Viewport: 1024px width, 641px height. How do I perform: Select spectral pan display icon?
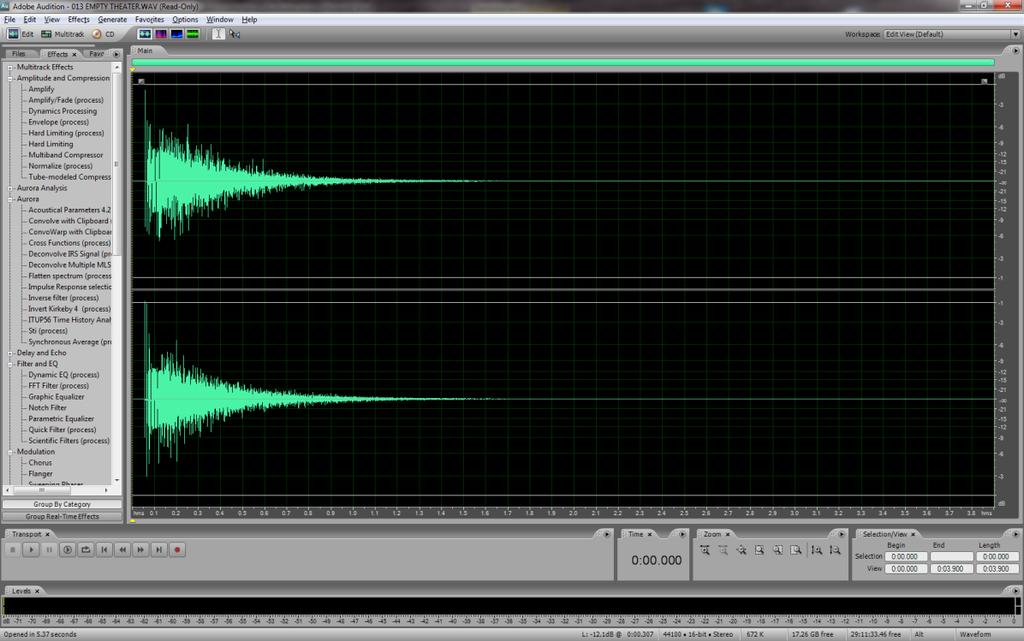(x=176, y=34)
